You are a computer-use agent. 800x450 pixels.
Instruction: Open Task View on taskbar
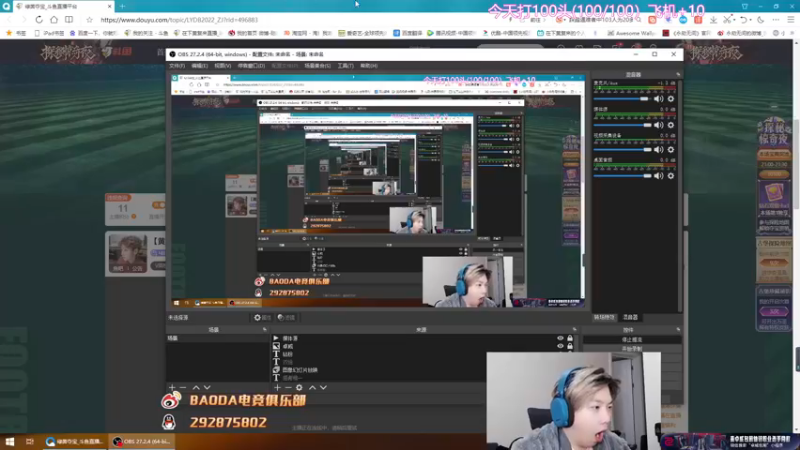pos(30,441)
